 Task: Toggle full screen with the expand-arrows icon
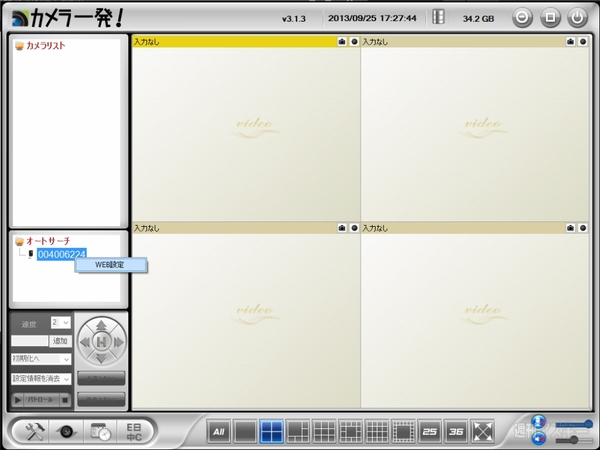(483, 432)
